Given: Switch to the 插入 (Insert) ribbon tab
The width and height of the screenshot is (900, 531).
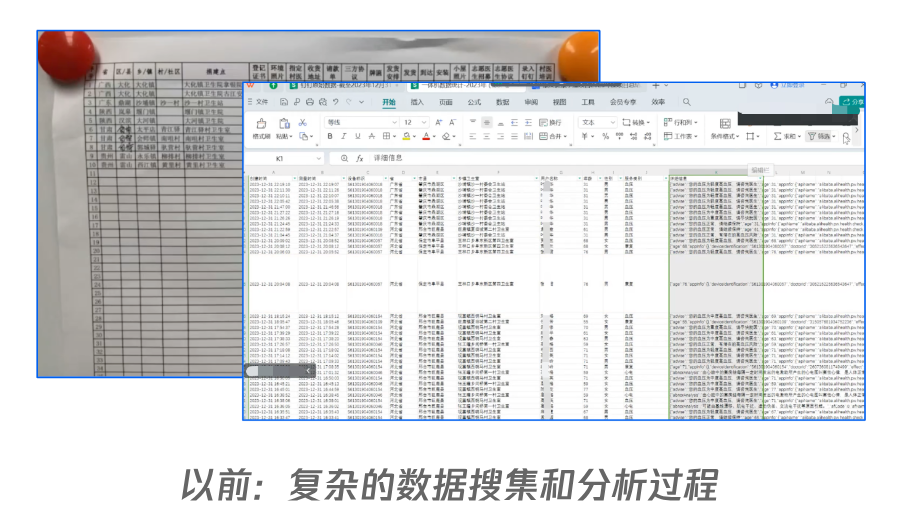Looking at the screenshot, I should pos(417,102).
